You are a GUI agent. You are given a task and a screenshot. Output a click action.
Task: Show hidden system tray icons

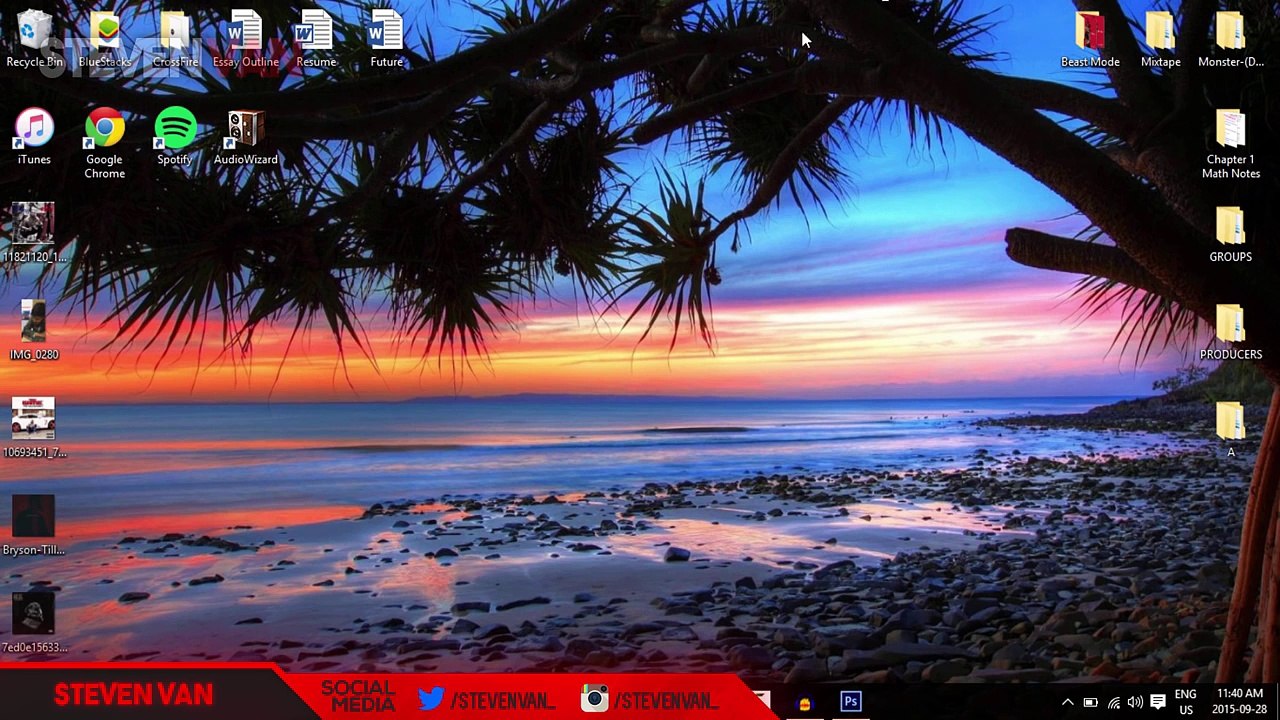coord(1067,702)
